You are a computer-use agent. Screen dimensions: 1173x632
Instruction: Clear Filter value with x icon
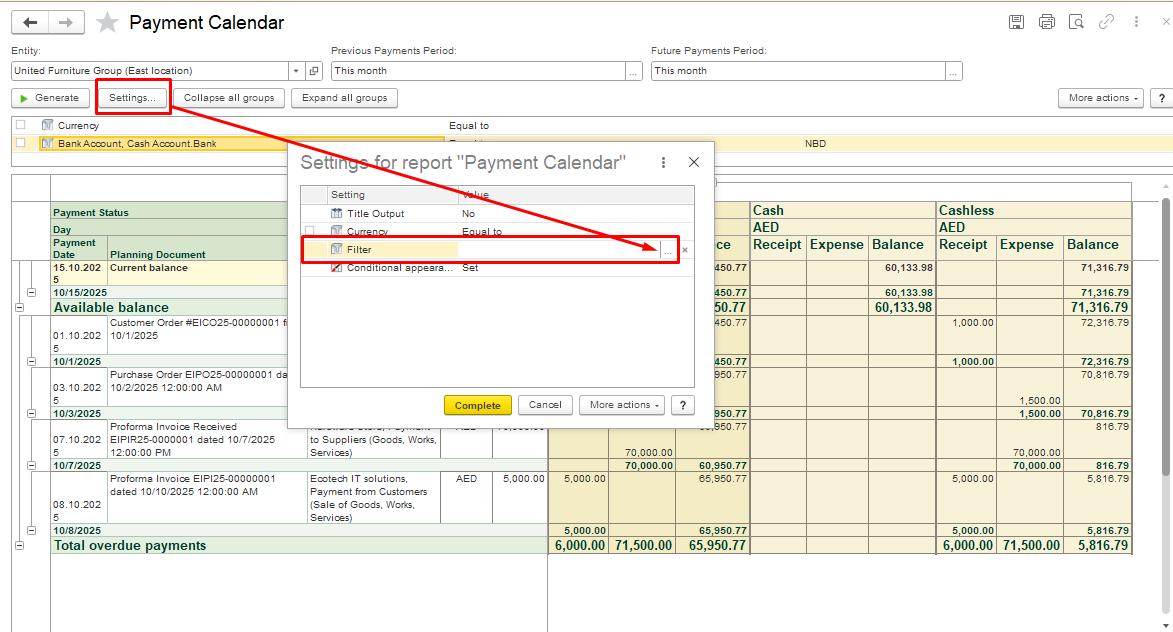pos(685,250)
